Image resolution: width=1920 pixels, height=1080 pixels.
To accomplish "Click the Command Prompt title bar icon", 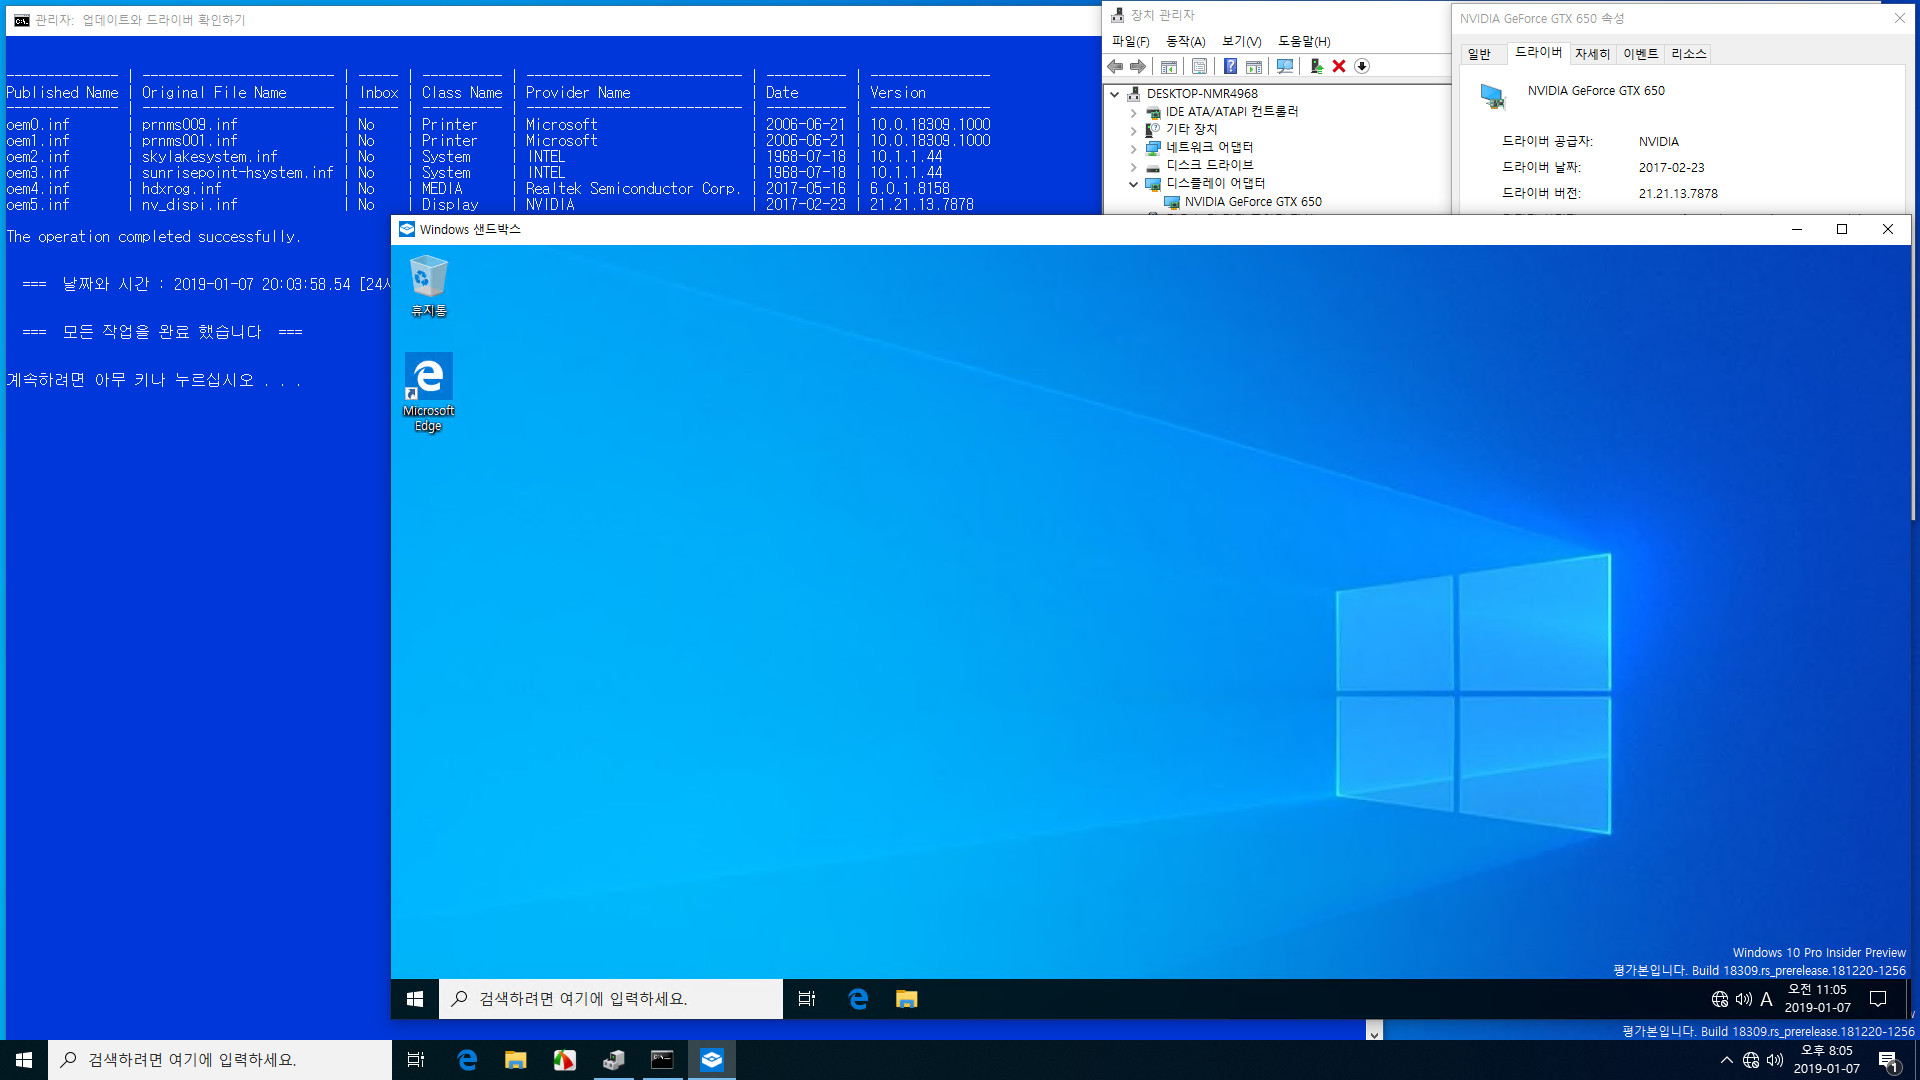I will pyautogui.click(x=21, y=20).
